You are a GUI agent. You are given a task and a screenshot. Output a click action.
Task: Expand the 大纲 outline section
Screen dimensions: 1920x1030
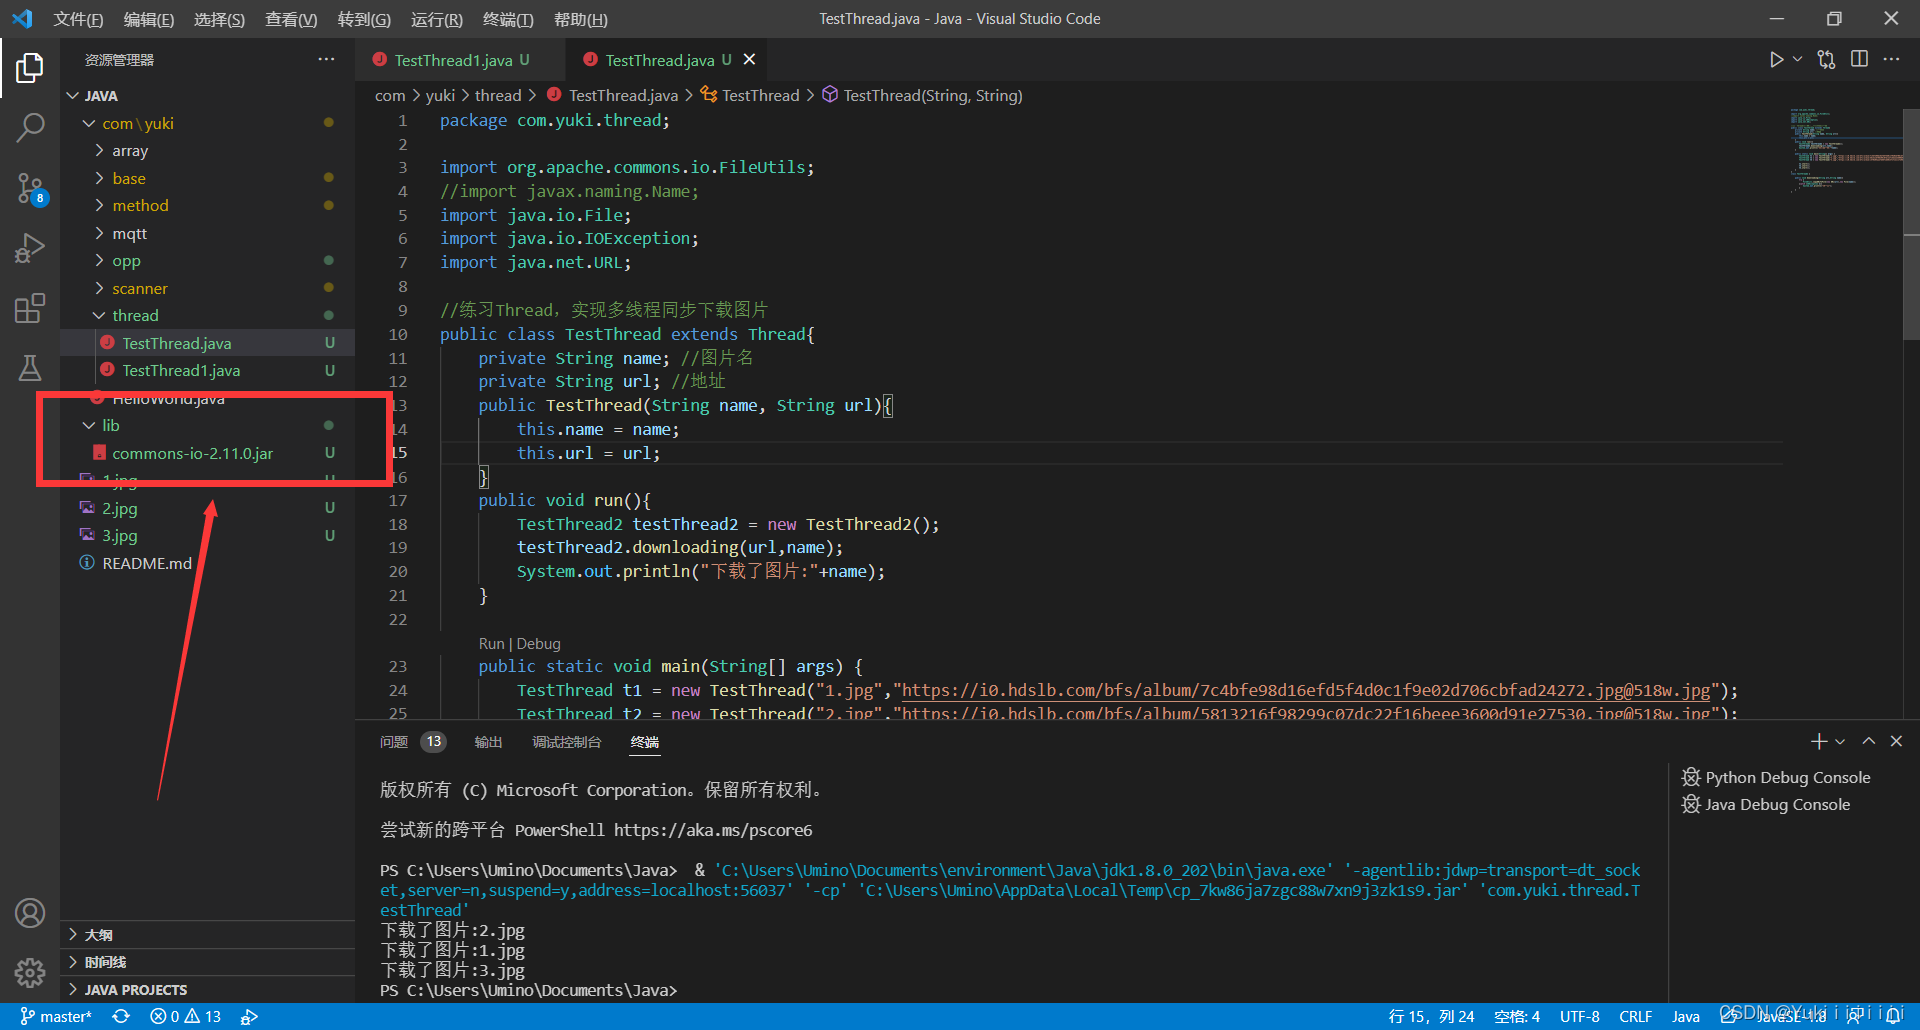207,934
